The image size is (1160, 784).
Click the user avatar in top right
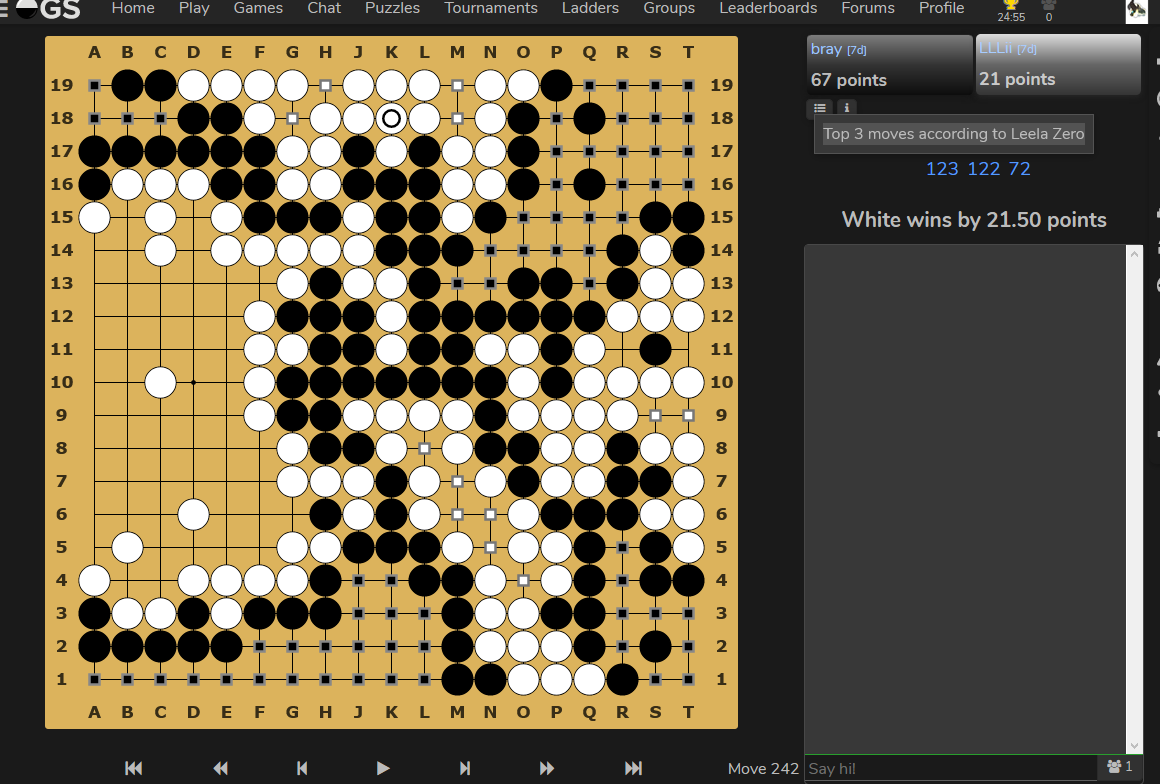pos(1136,10)
